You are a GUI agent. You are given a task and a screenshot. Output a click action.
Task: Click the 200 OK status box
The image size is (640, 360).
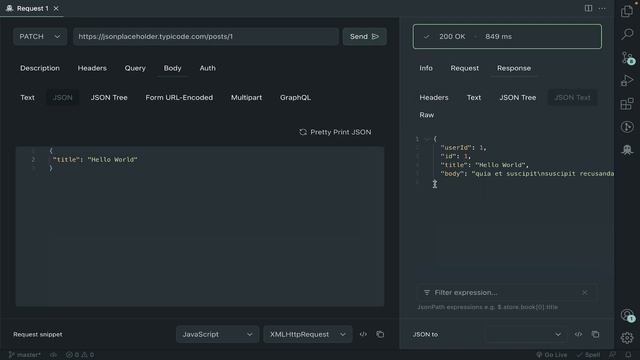507,36
